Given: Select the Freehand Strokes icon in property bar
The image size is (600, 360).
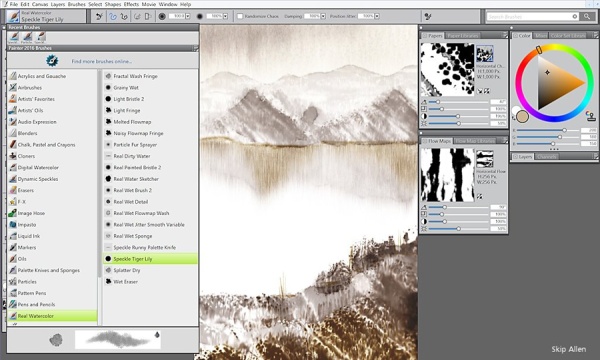Looking at the screenshot, I should tap(112, 16).
